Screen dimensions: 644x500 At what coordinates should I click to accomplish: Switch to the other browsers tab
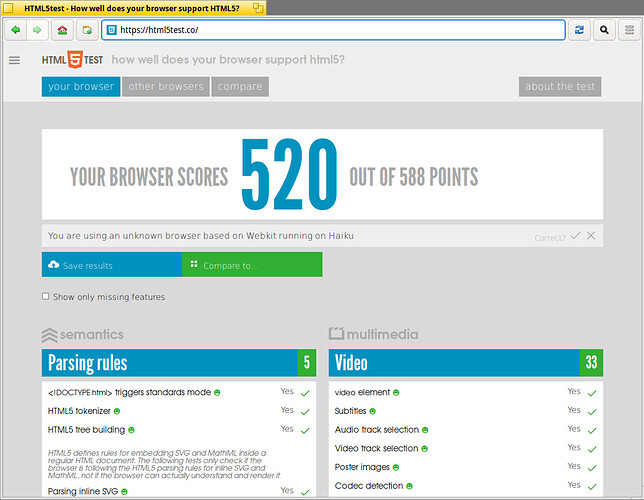(x=166, y=87)
